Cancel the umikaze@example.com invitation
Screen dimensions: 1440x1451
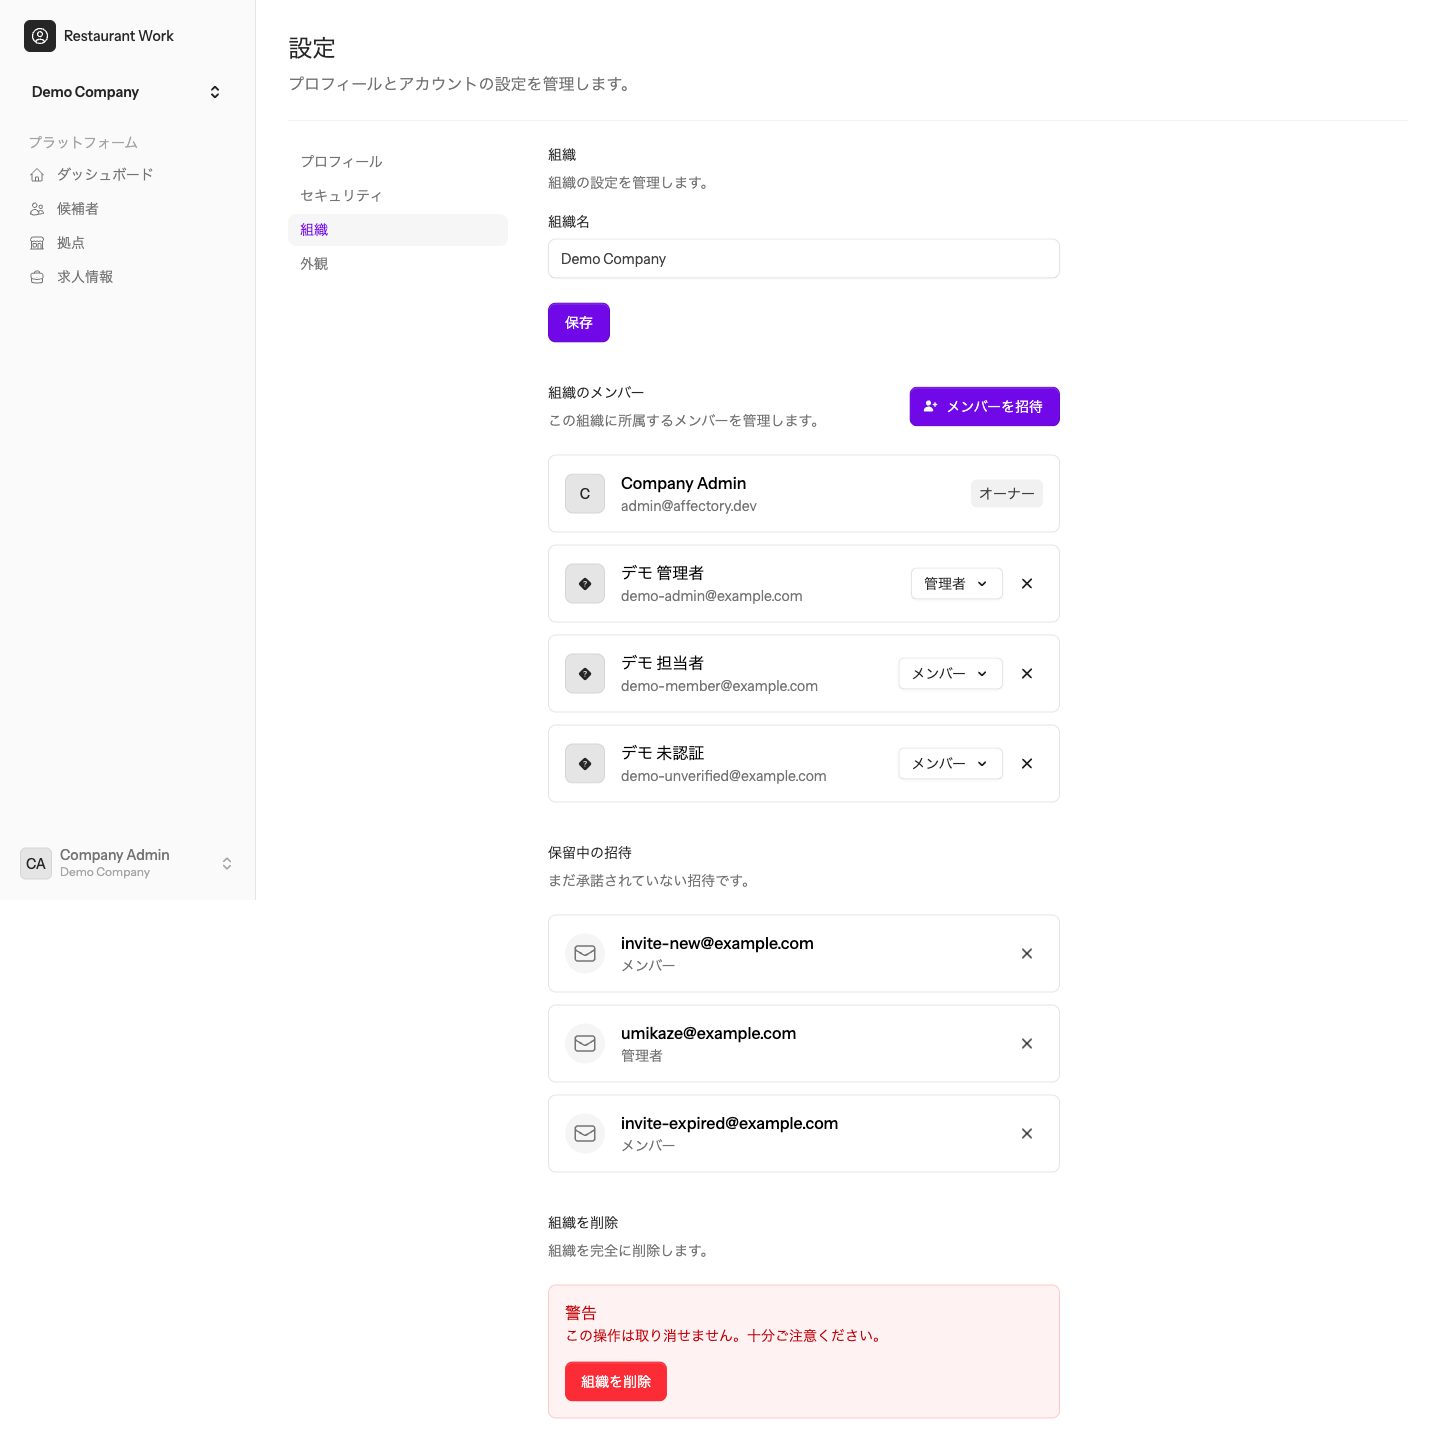click(x=1027, y=1044)
